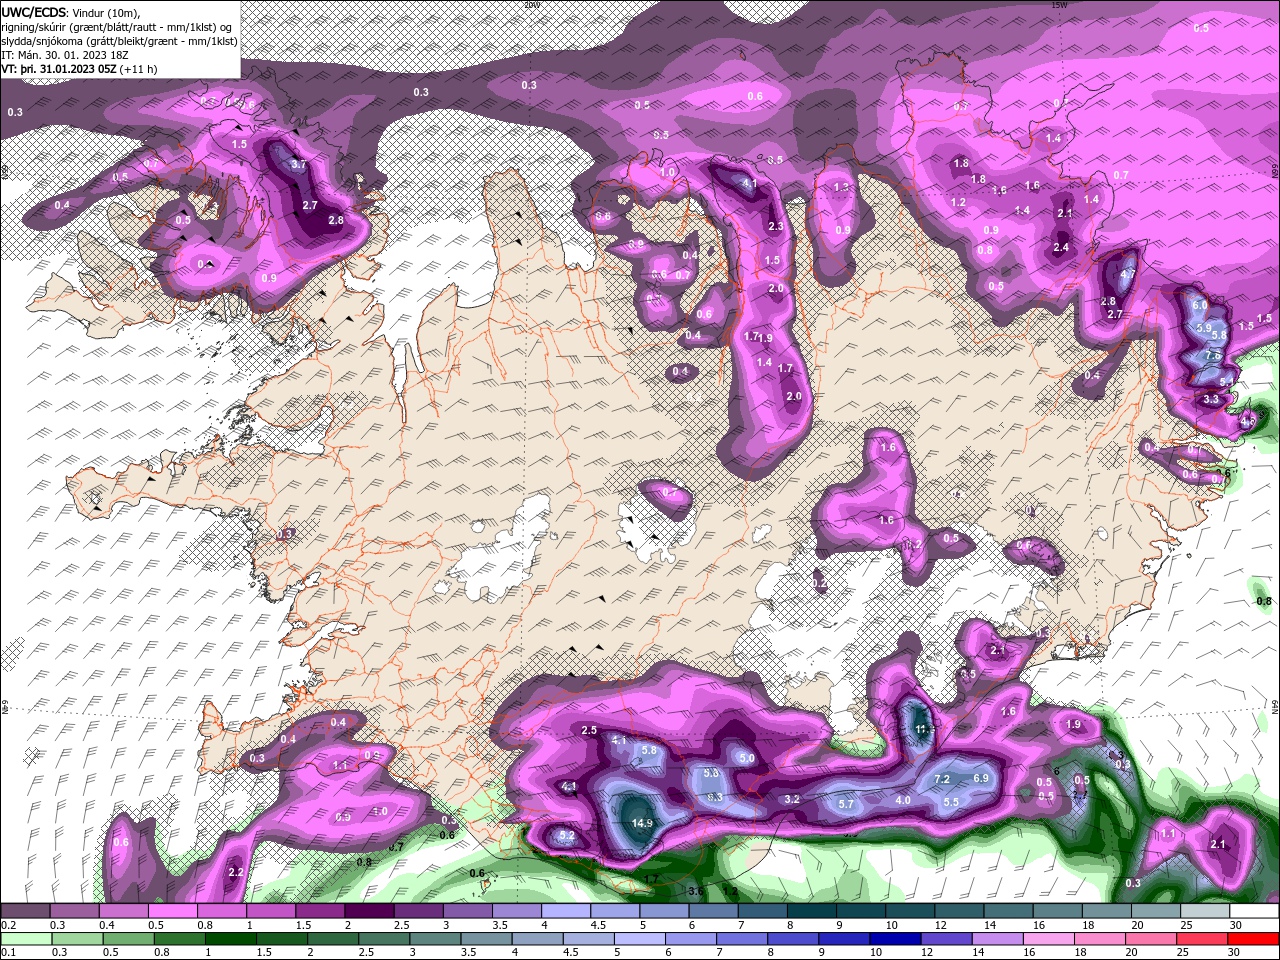1280x960 pixels.
Task: Click the bright red 30+ rain legend swatch
Action: (x=1254, y=939)
